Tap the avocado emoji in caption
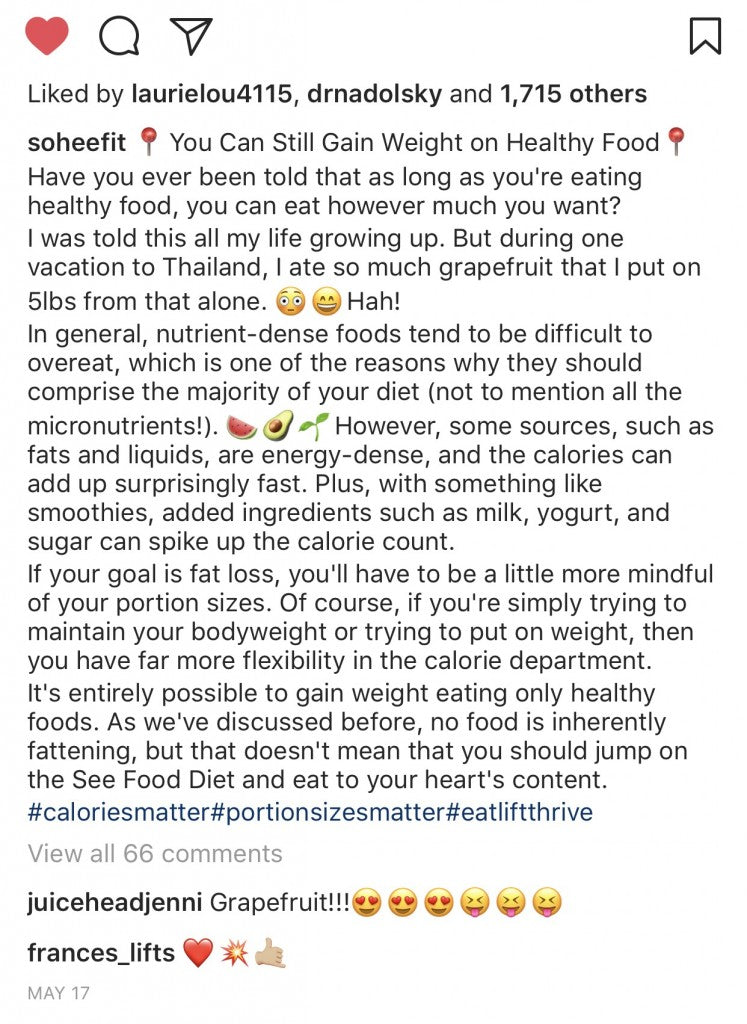 tap(276, 428)
